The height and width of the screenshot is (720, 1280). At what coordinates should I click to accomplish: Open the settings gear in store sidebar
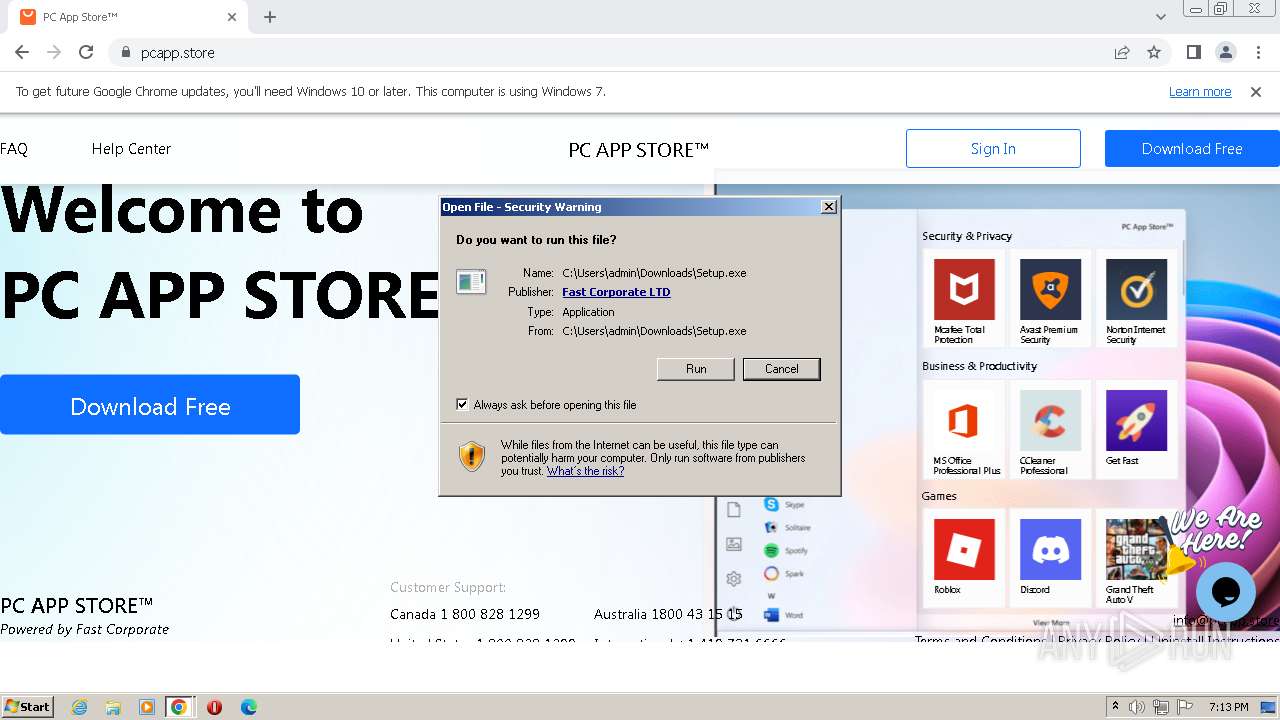(734, 579)
